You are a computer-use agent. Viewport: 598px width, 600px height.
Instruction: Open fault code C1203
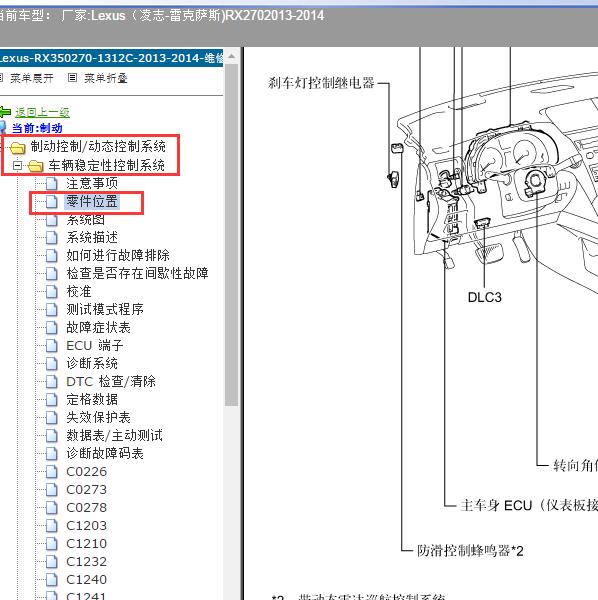[x=86, y=525]
